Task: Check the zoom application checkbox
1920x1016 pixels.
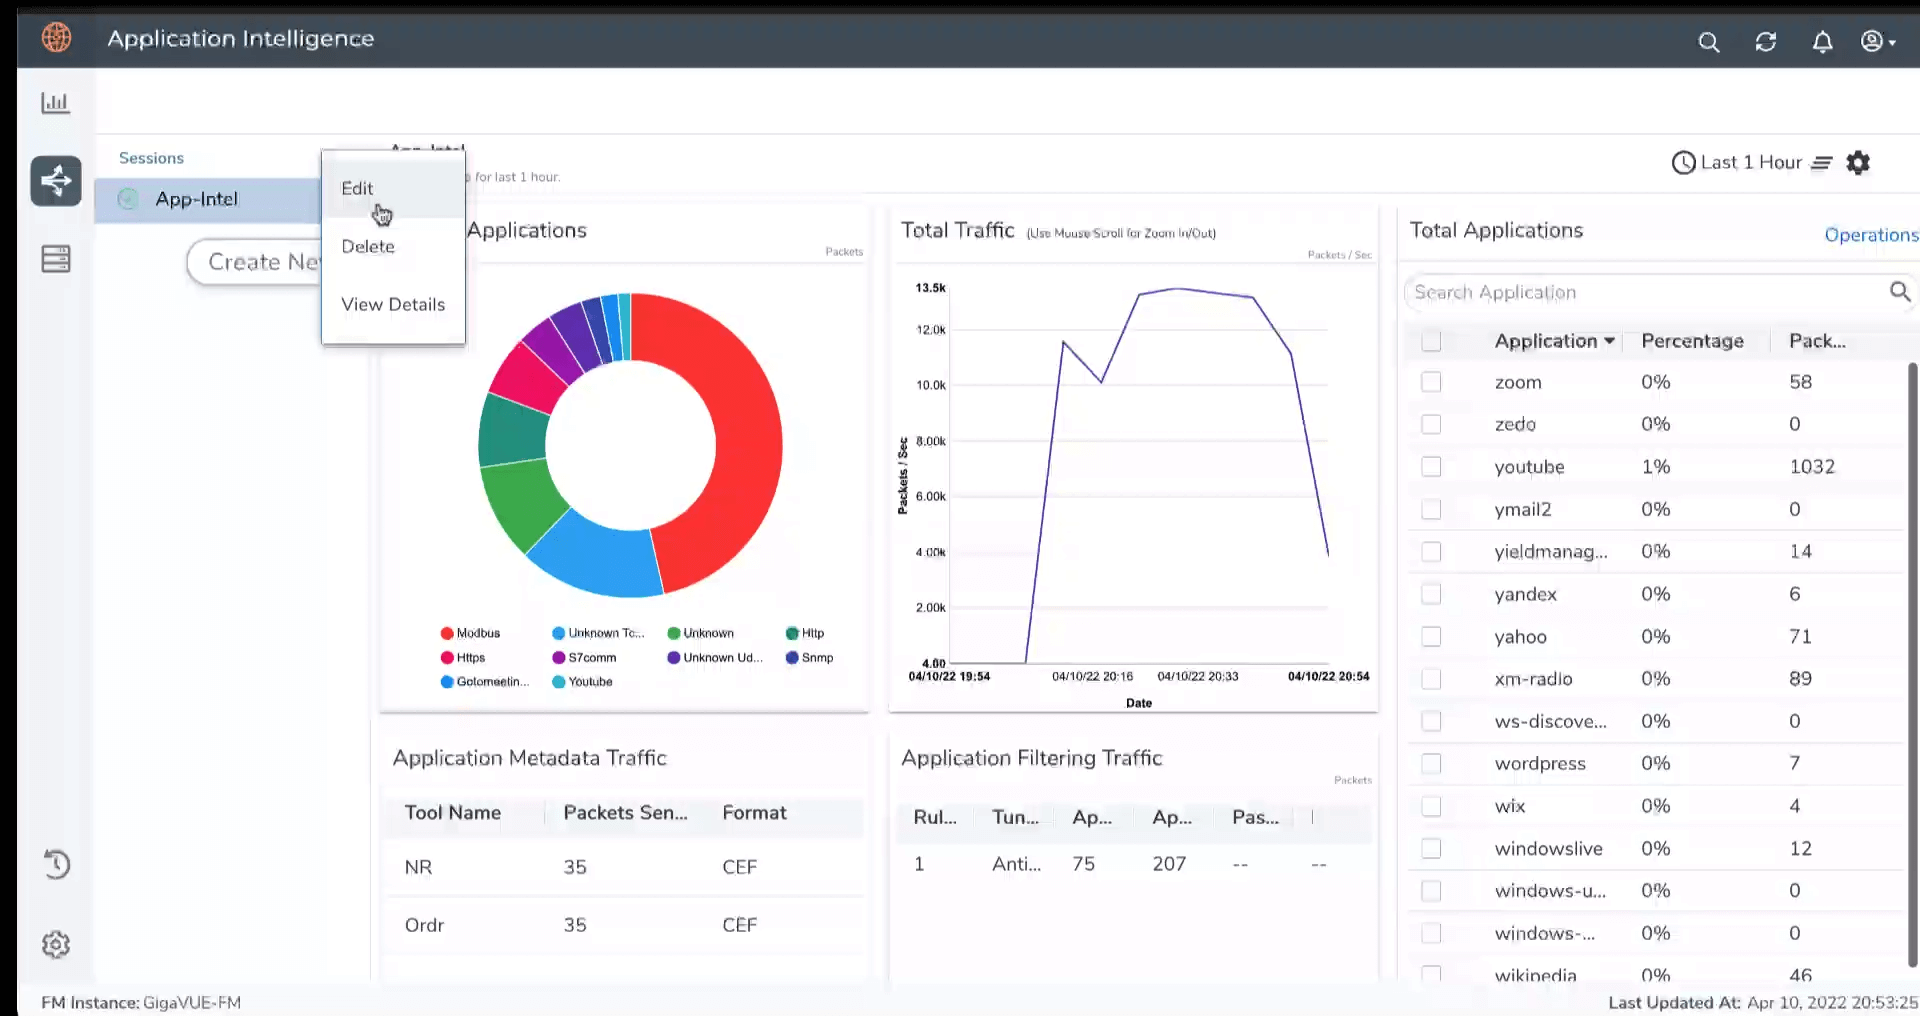Action: 1431,382
